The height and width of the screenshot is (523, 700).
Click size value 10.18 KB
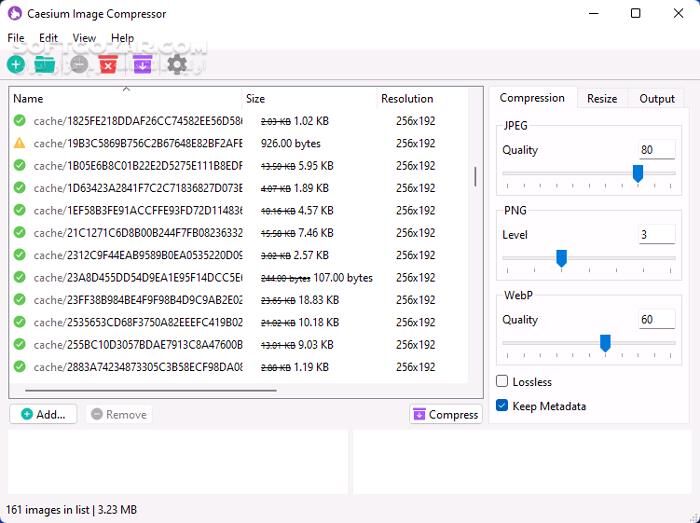click(319, 322)
